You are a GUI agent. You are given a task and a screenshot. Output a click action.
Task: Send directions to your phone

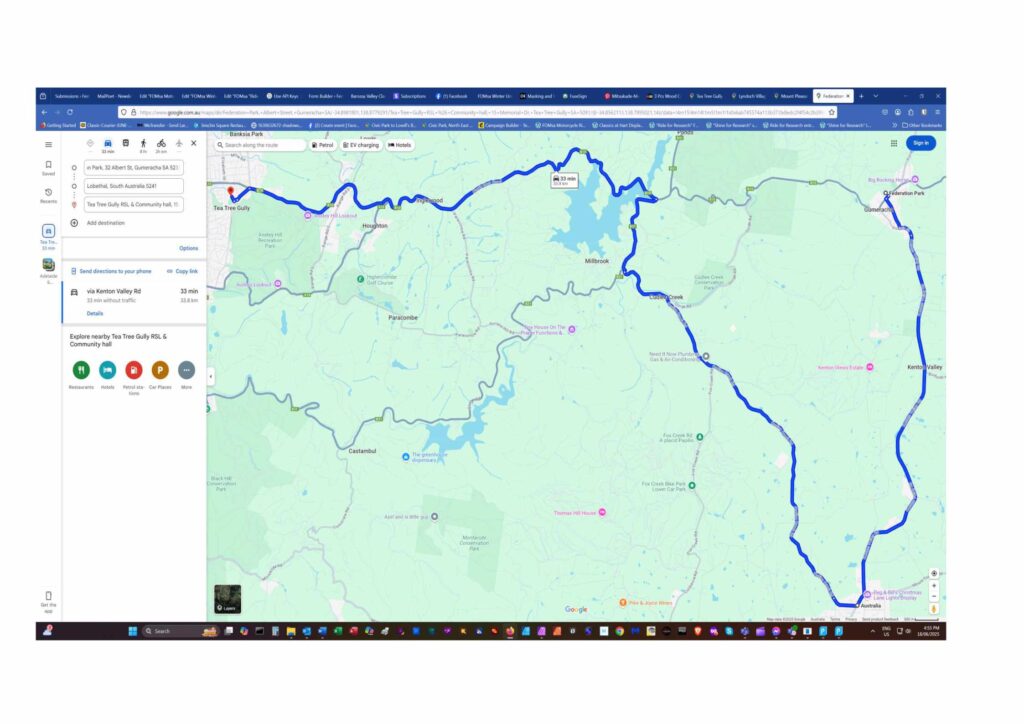click(111, 271)
